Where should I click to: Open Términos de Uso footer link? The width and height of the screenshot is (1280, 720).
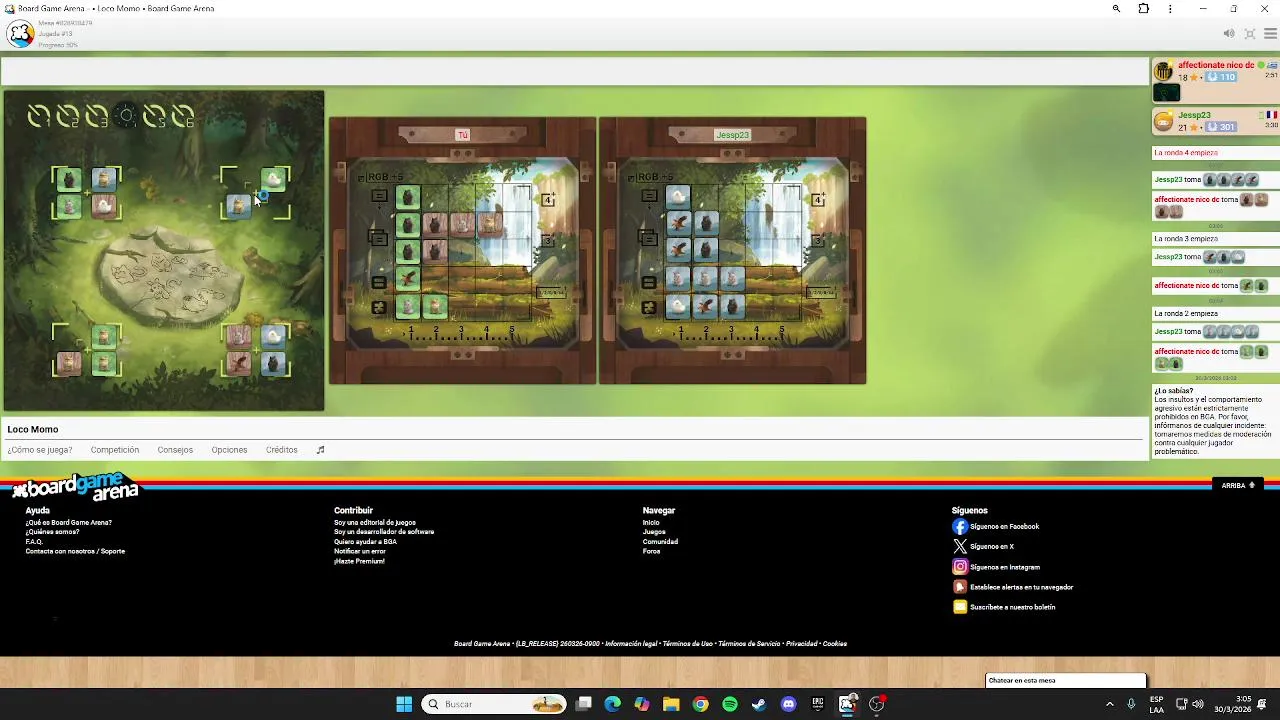[x=688, y=644]
